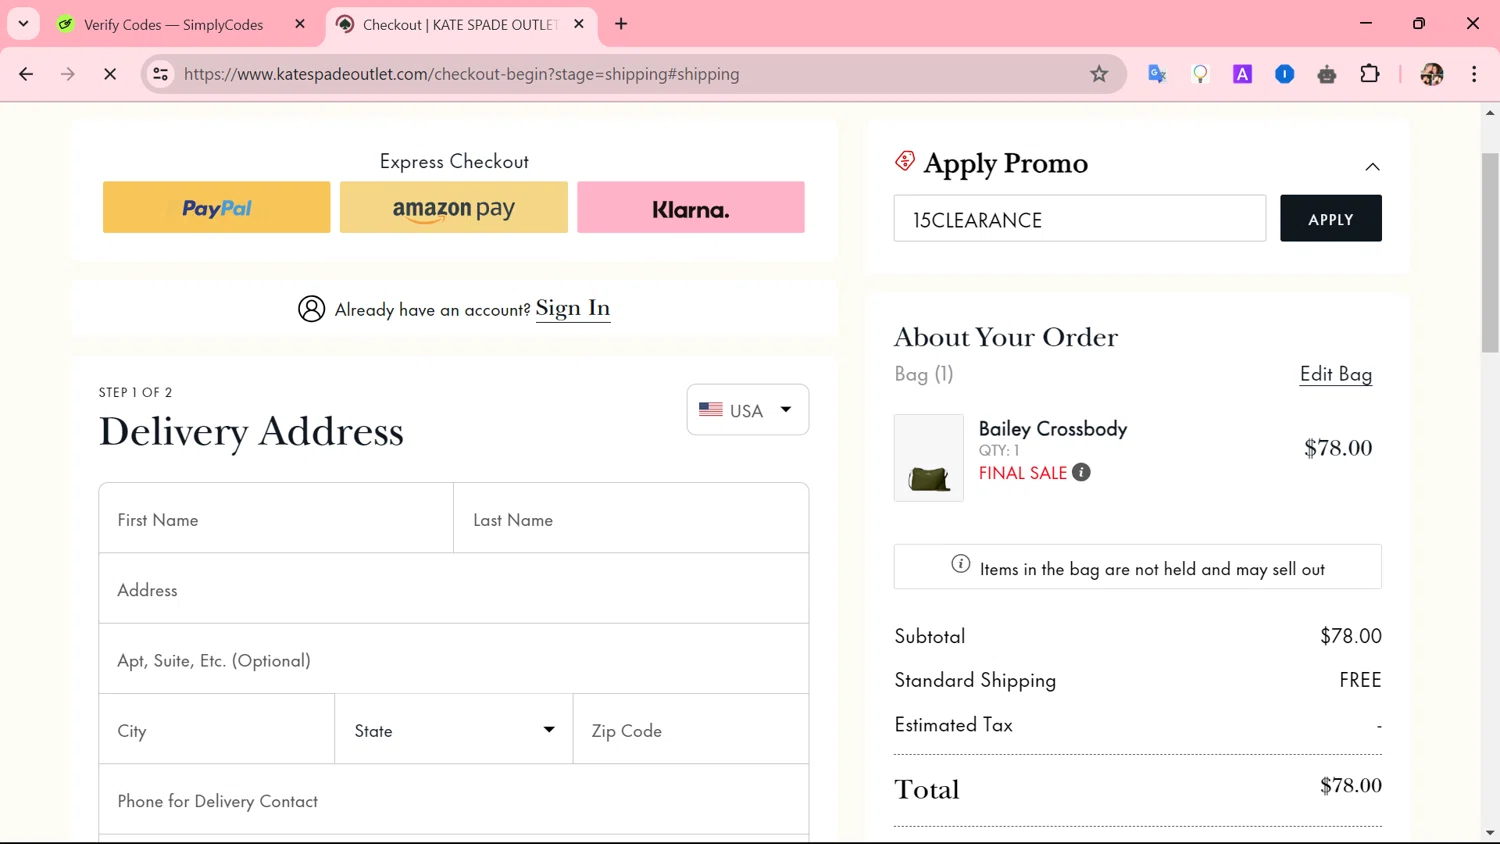The height and width of the screenshot is (844, 1500).
Task: Switch to Verify Codes SimplyCodes tab
Action: pyautogui.click(x=173, y=24)
